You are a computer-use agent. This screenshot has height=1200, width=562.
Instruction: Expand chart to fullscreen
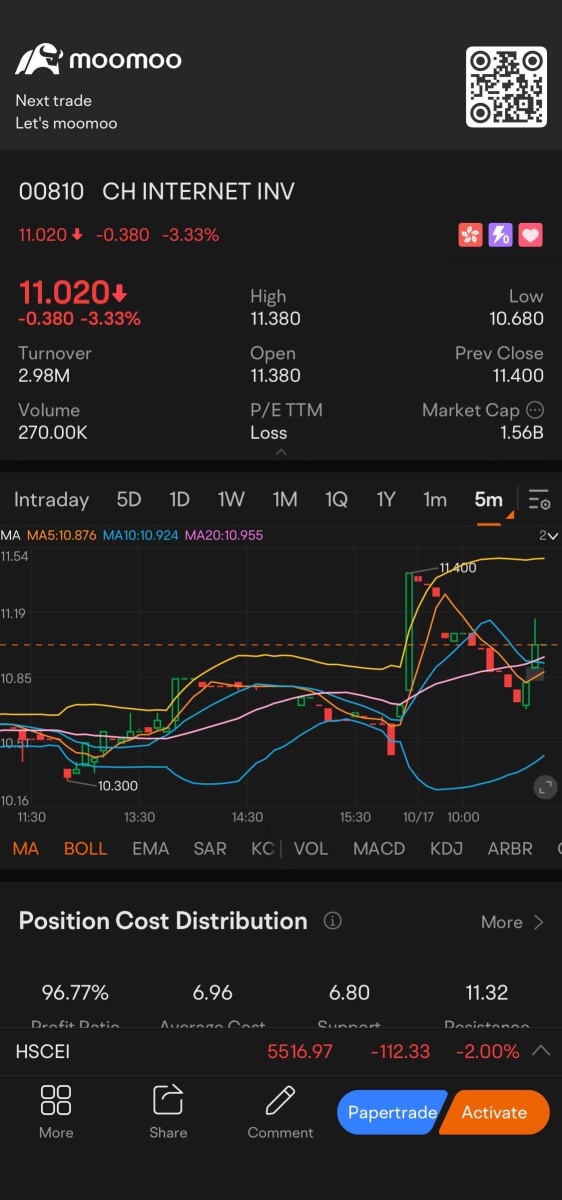click(545, 787)
